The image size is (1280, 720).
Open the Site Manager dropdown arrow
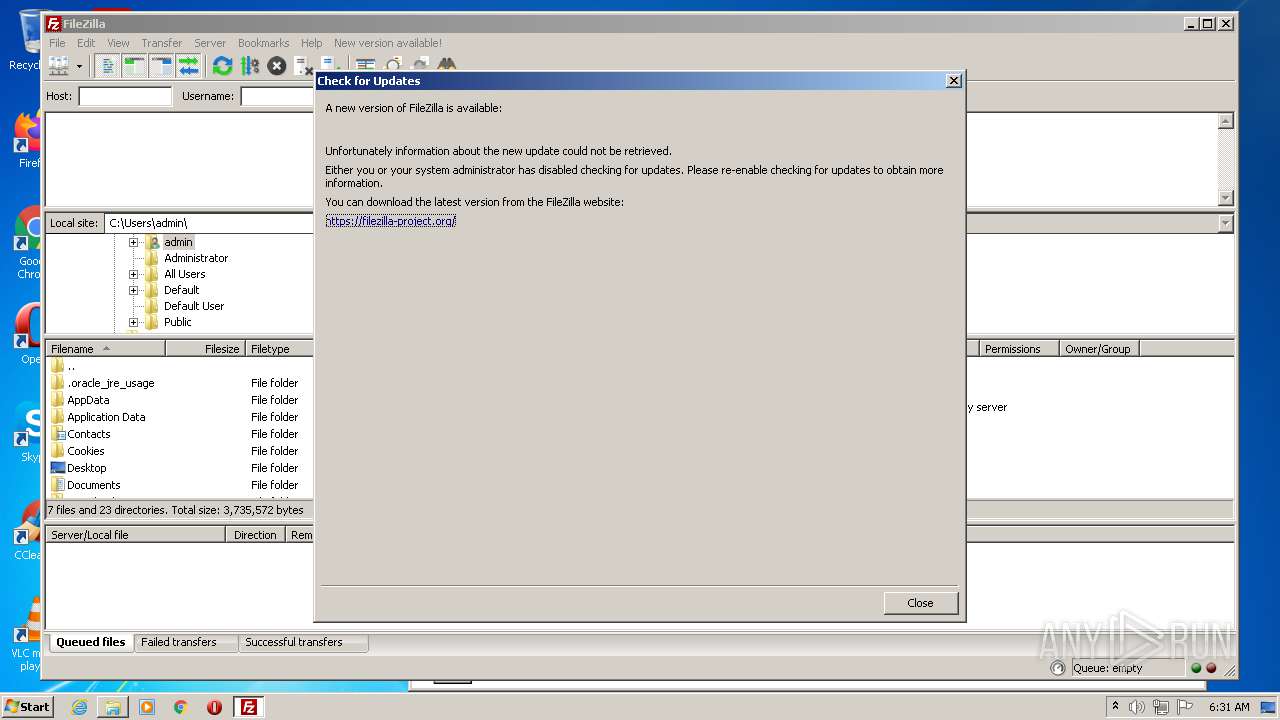point(79,66)
